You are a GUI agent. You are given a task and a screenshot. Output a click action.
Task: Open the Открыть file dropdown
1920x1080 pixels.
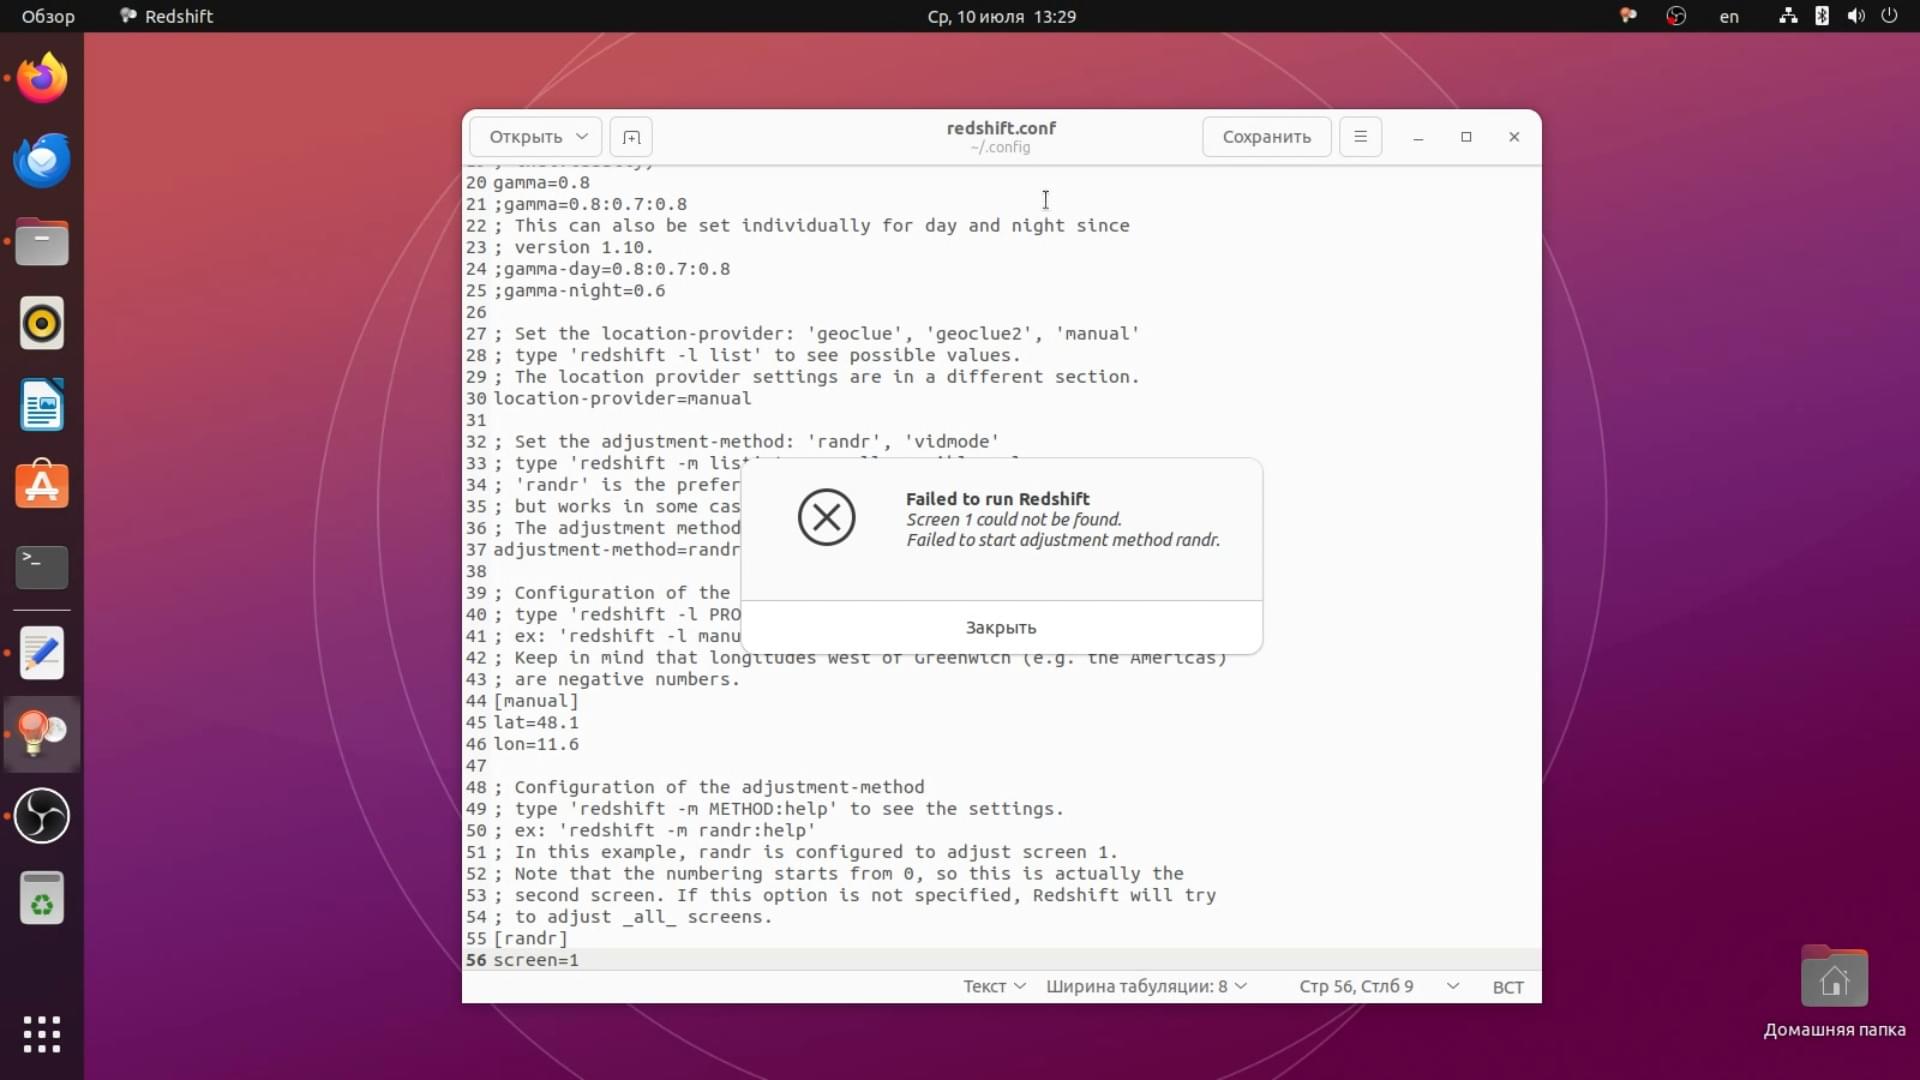pos(536,137)
